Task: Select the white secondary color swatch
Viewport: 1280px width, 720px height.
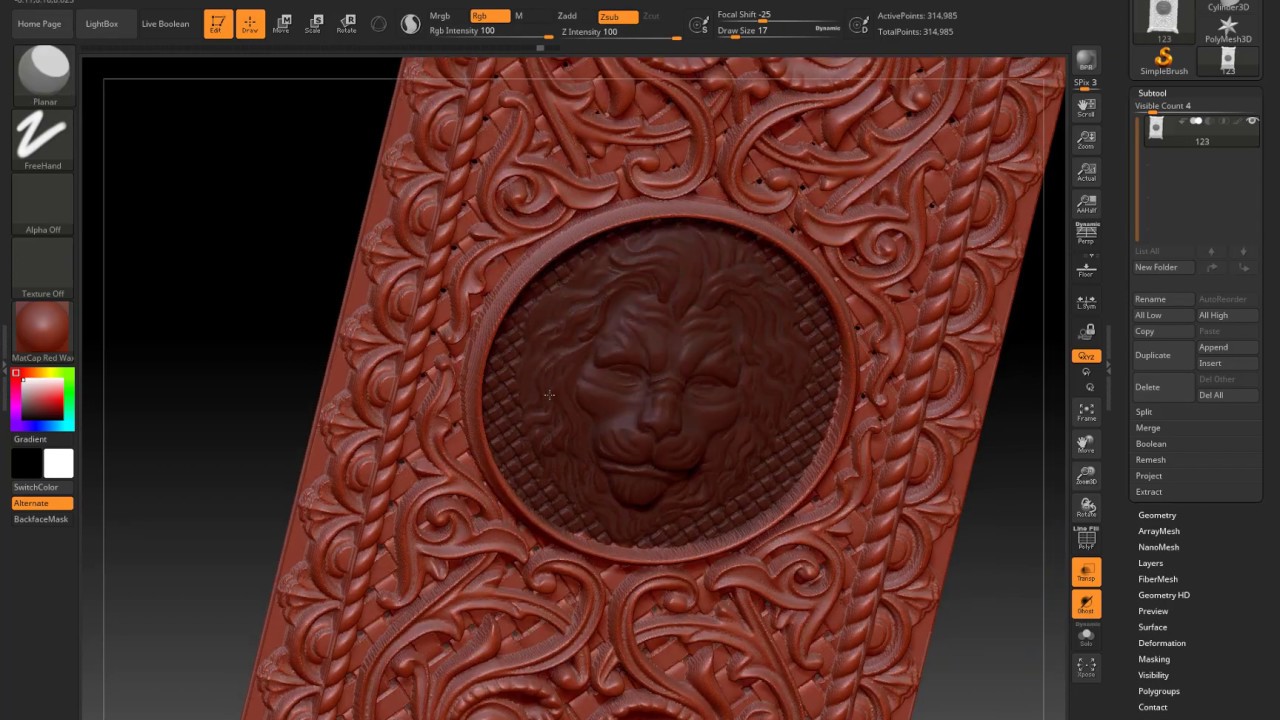Action: (x=58, y=463)
